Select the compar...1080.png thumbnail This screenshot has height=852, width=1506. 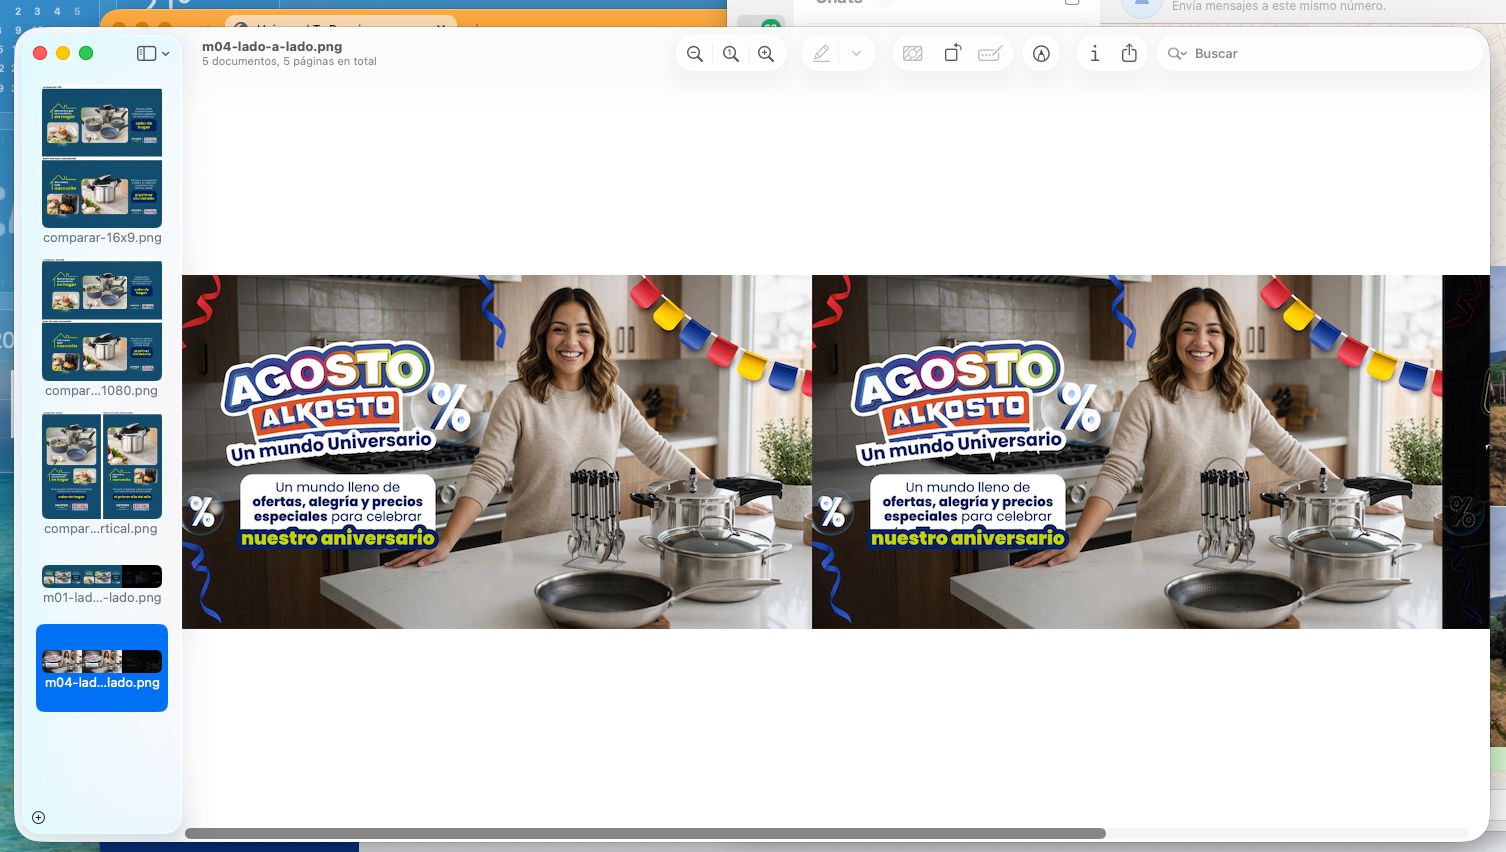(102, 321)
